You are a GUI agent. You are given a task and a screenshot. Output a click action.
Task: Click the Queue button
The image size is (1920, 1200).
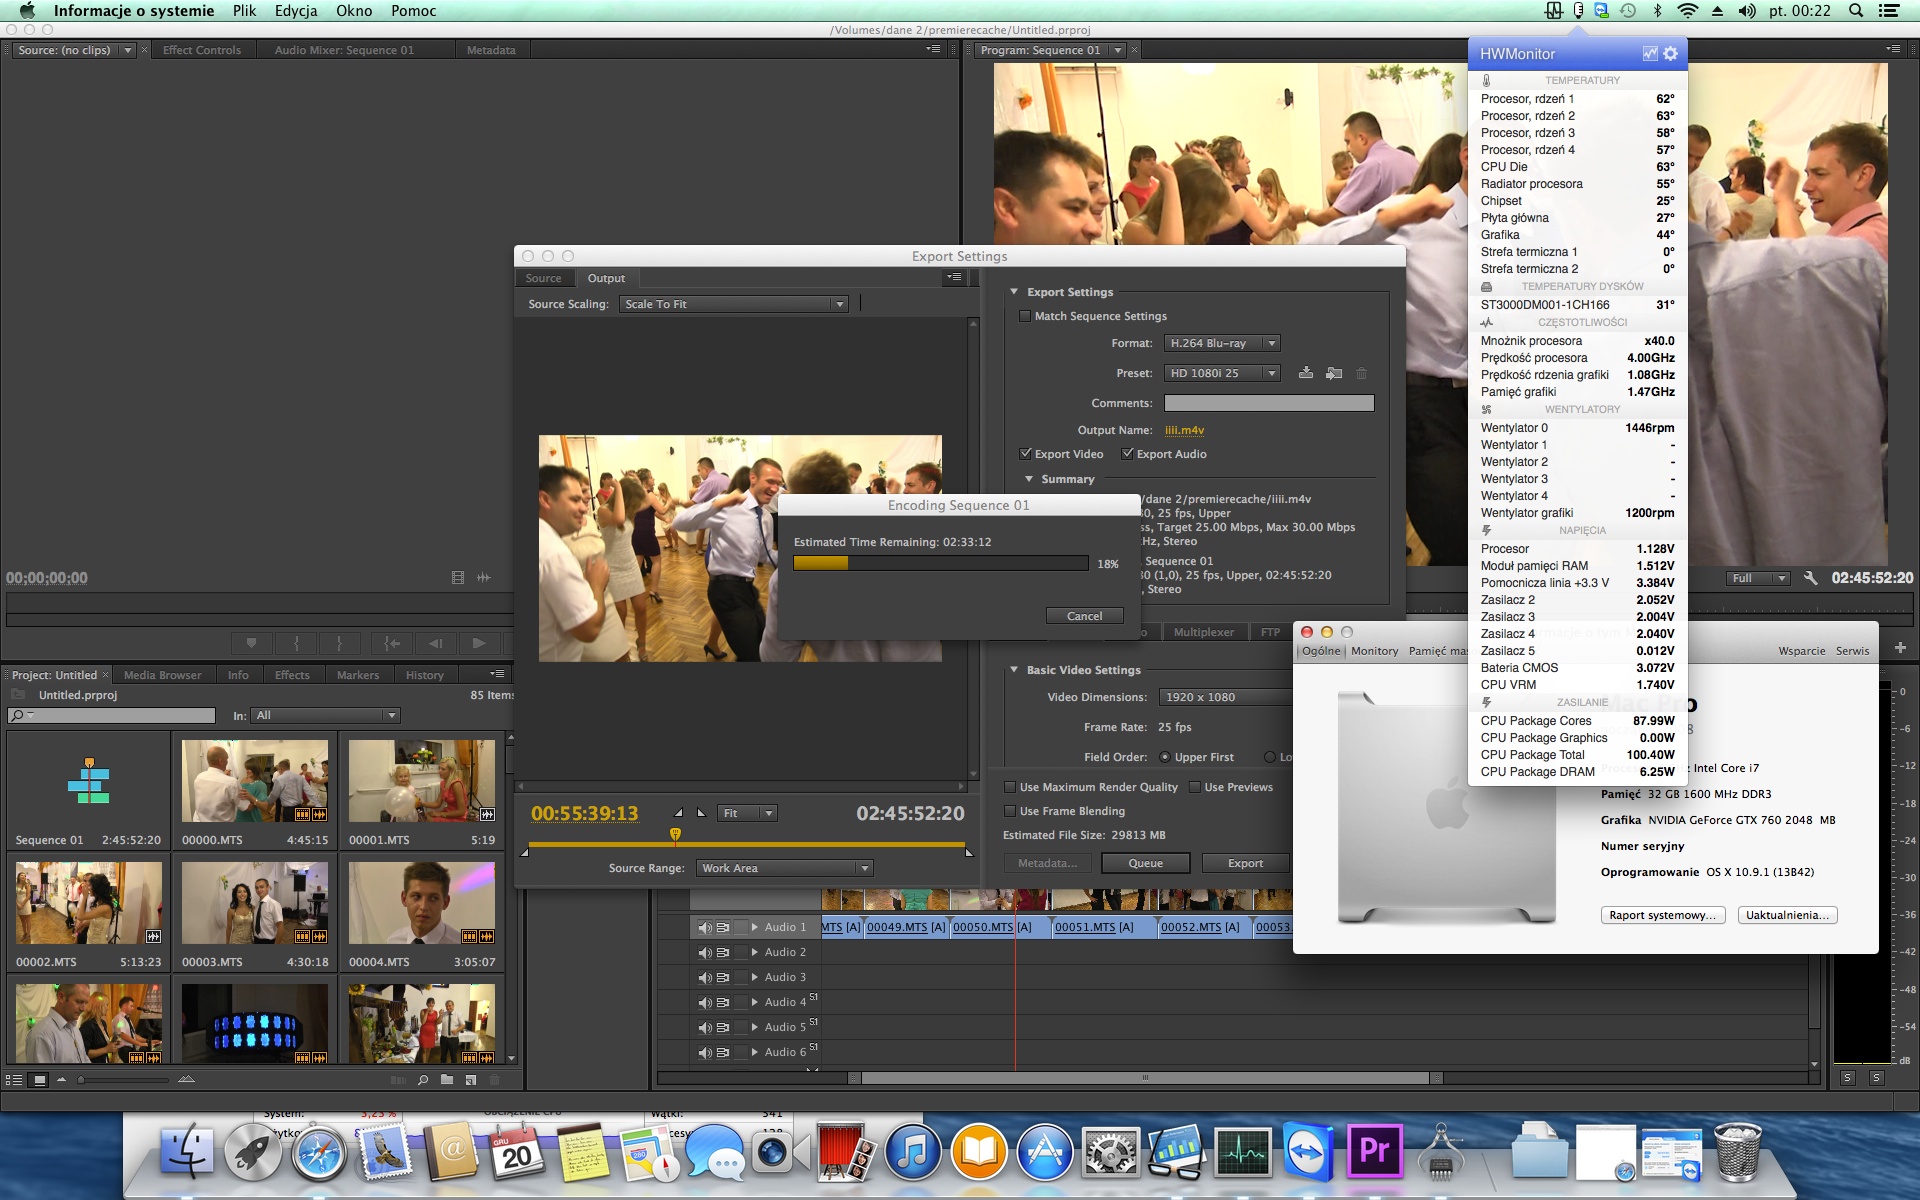1145,863
